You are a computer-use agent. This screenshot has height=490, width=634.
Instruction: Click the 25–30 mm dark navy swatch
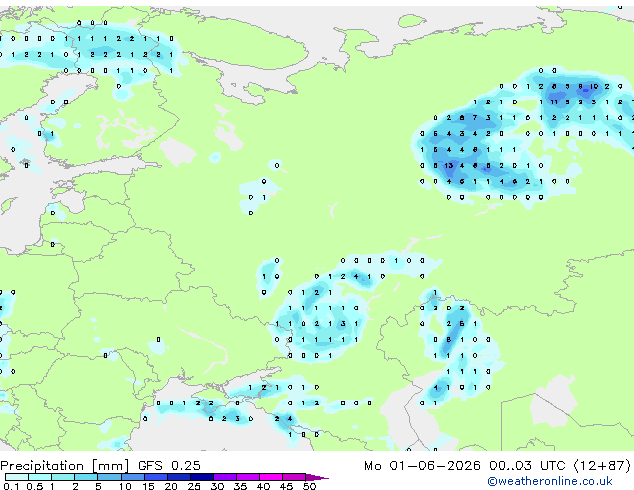[201, 477]
